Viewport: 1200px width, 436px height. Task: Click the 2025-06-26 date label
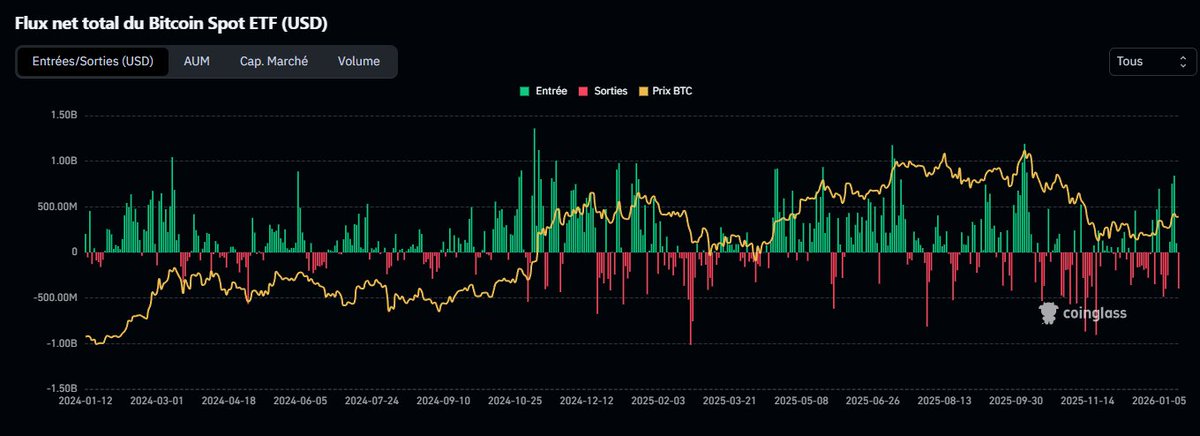[871, 401]
